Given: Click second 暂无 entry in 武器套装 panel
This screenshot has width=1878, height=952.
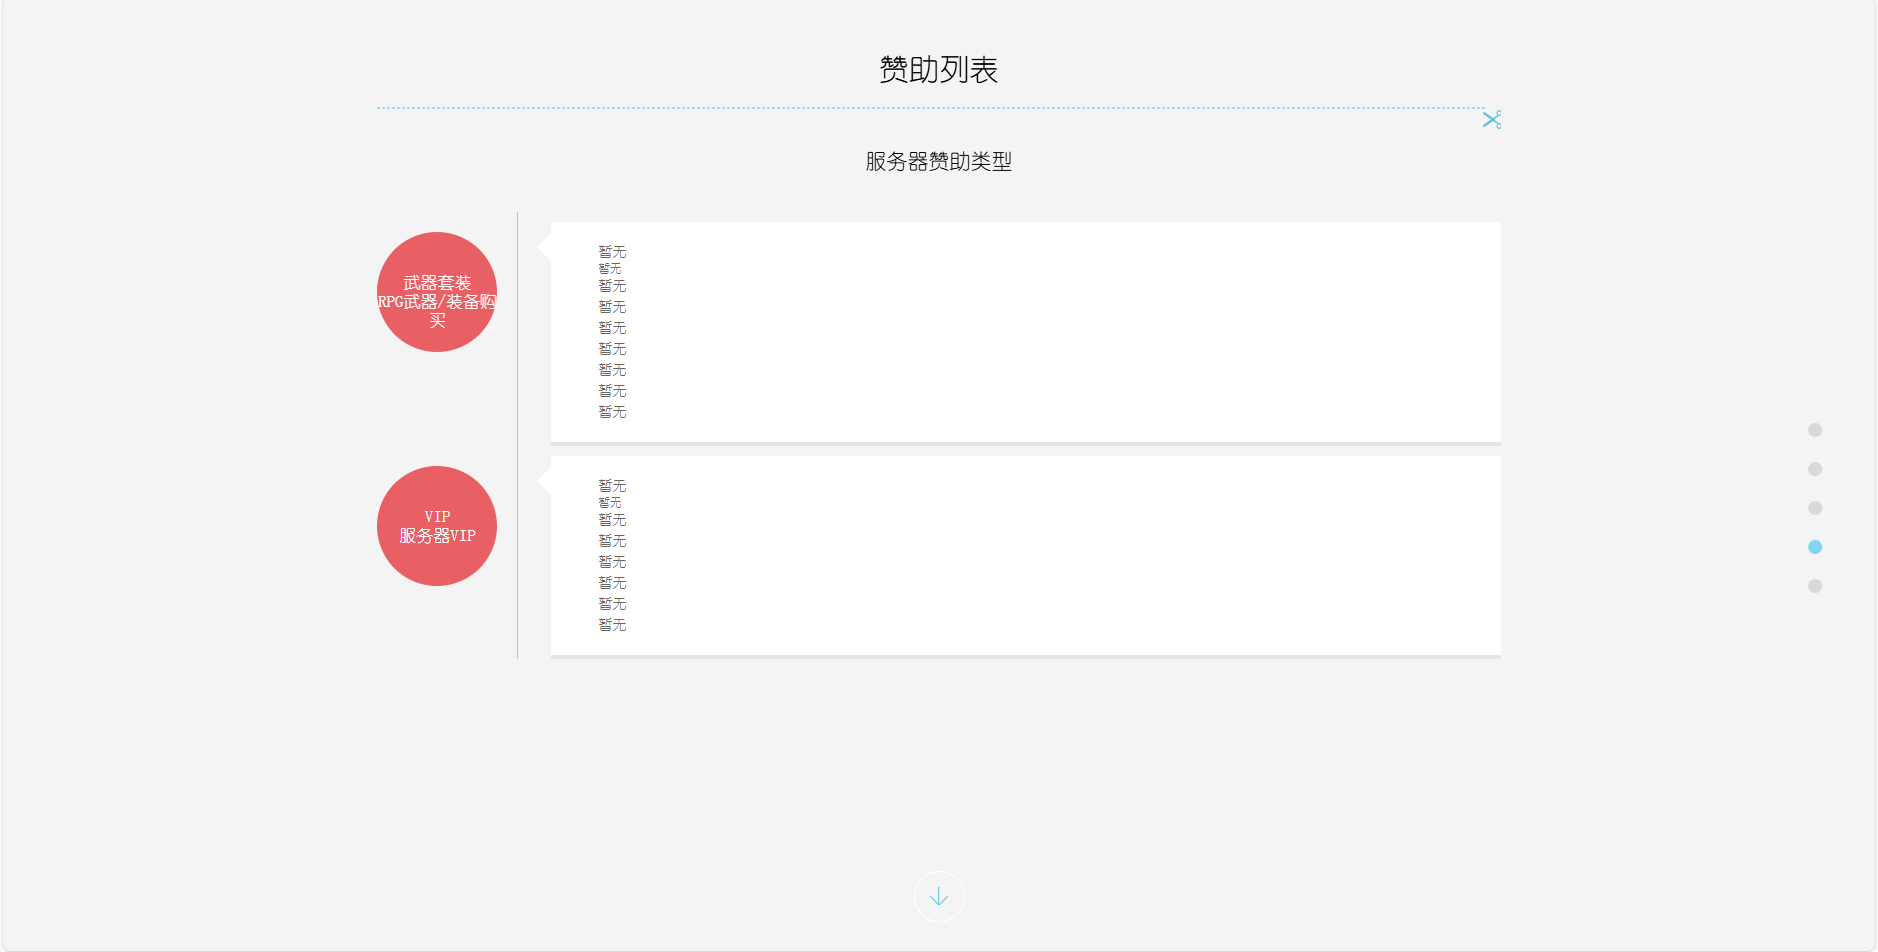Looking at the screenshot, I should click(x=610, y=269).
